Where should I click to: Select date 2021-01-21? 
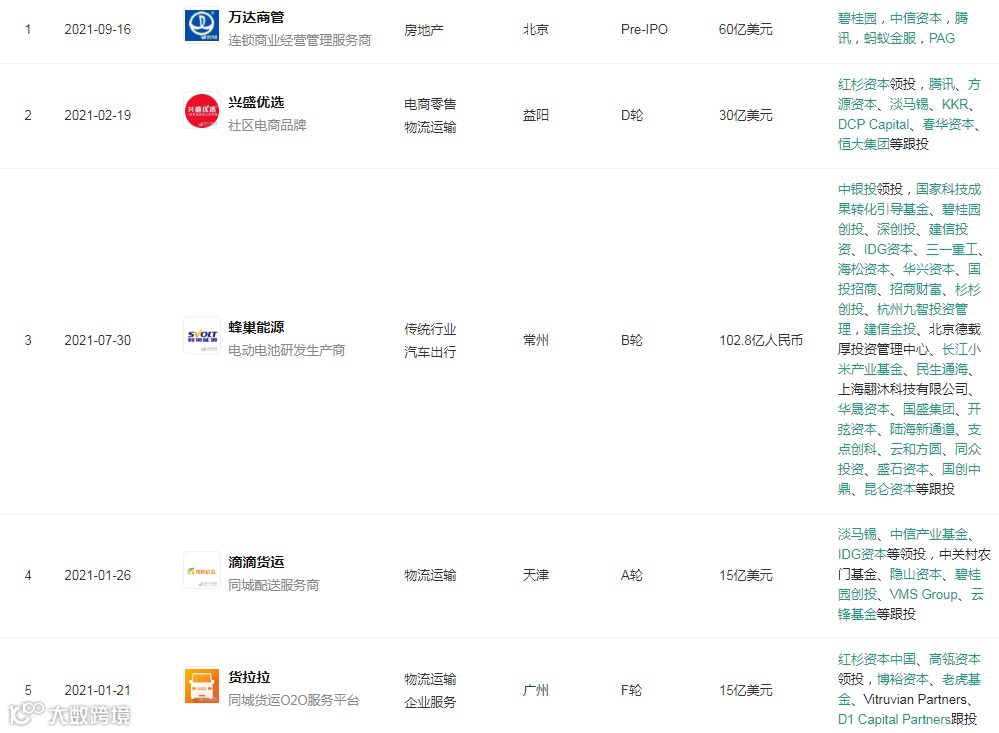(x=97, y=690)
